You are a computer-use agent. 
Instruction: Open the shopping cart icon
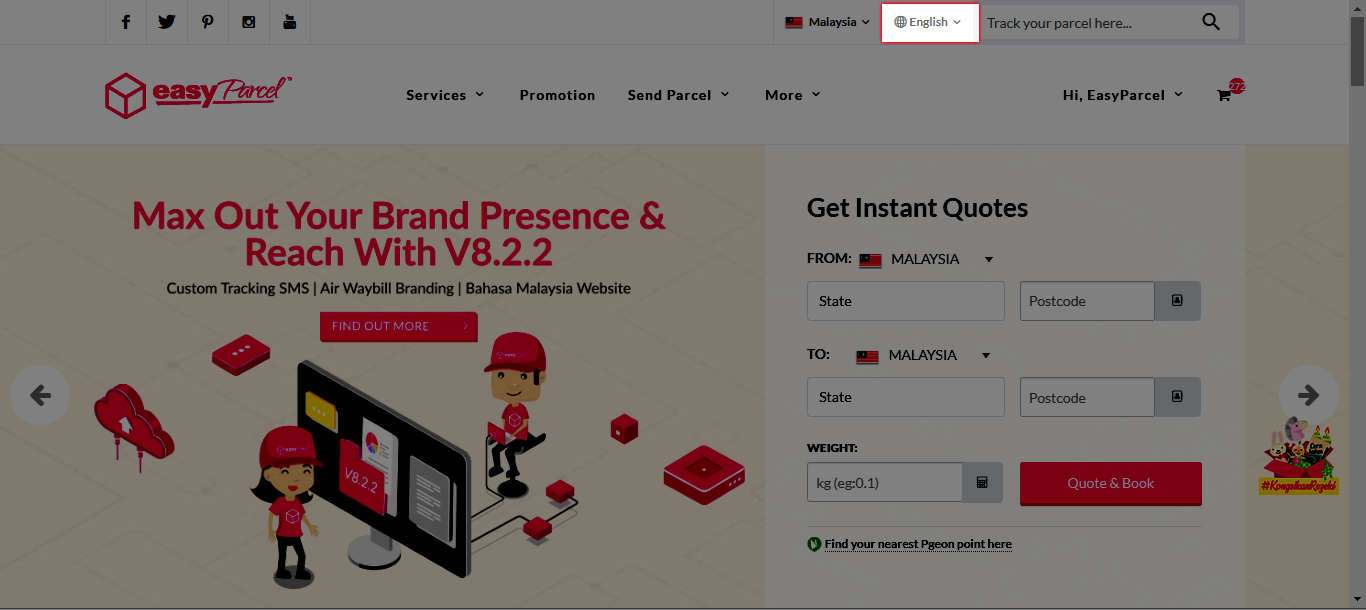click(x=1224, y=95)
